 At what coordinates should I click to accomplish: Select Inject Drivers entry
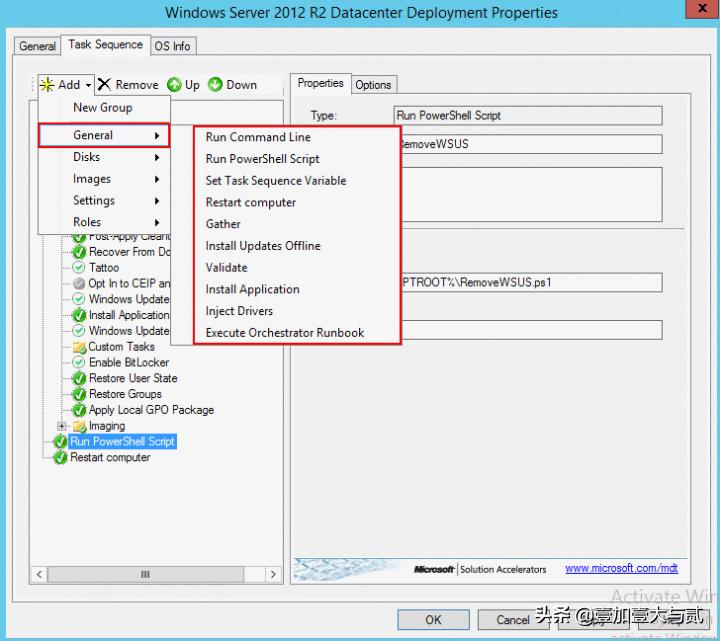[239, 311]
